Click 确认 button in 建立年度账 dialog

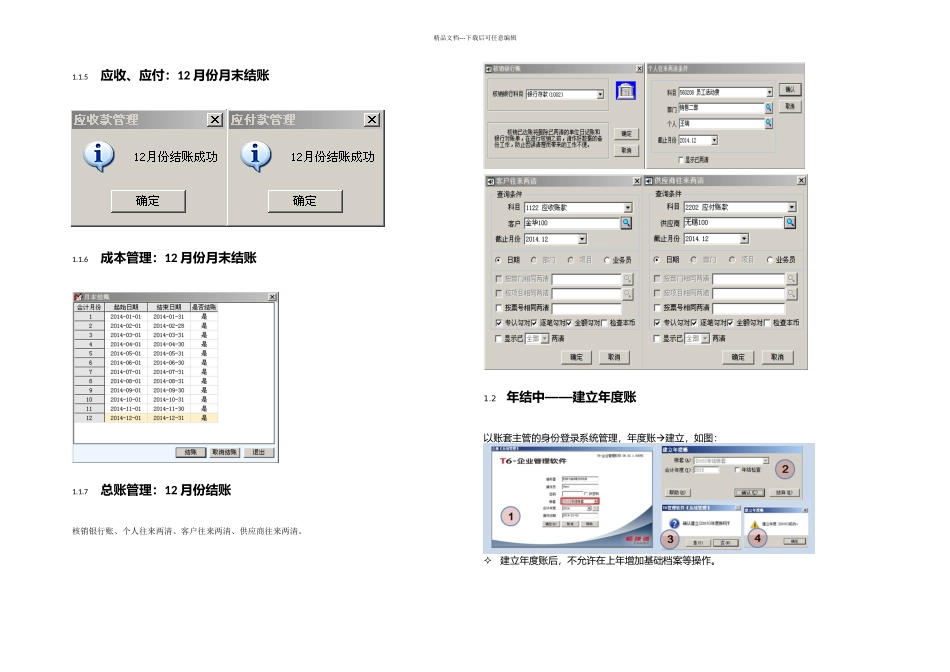[750, 493]
